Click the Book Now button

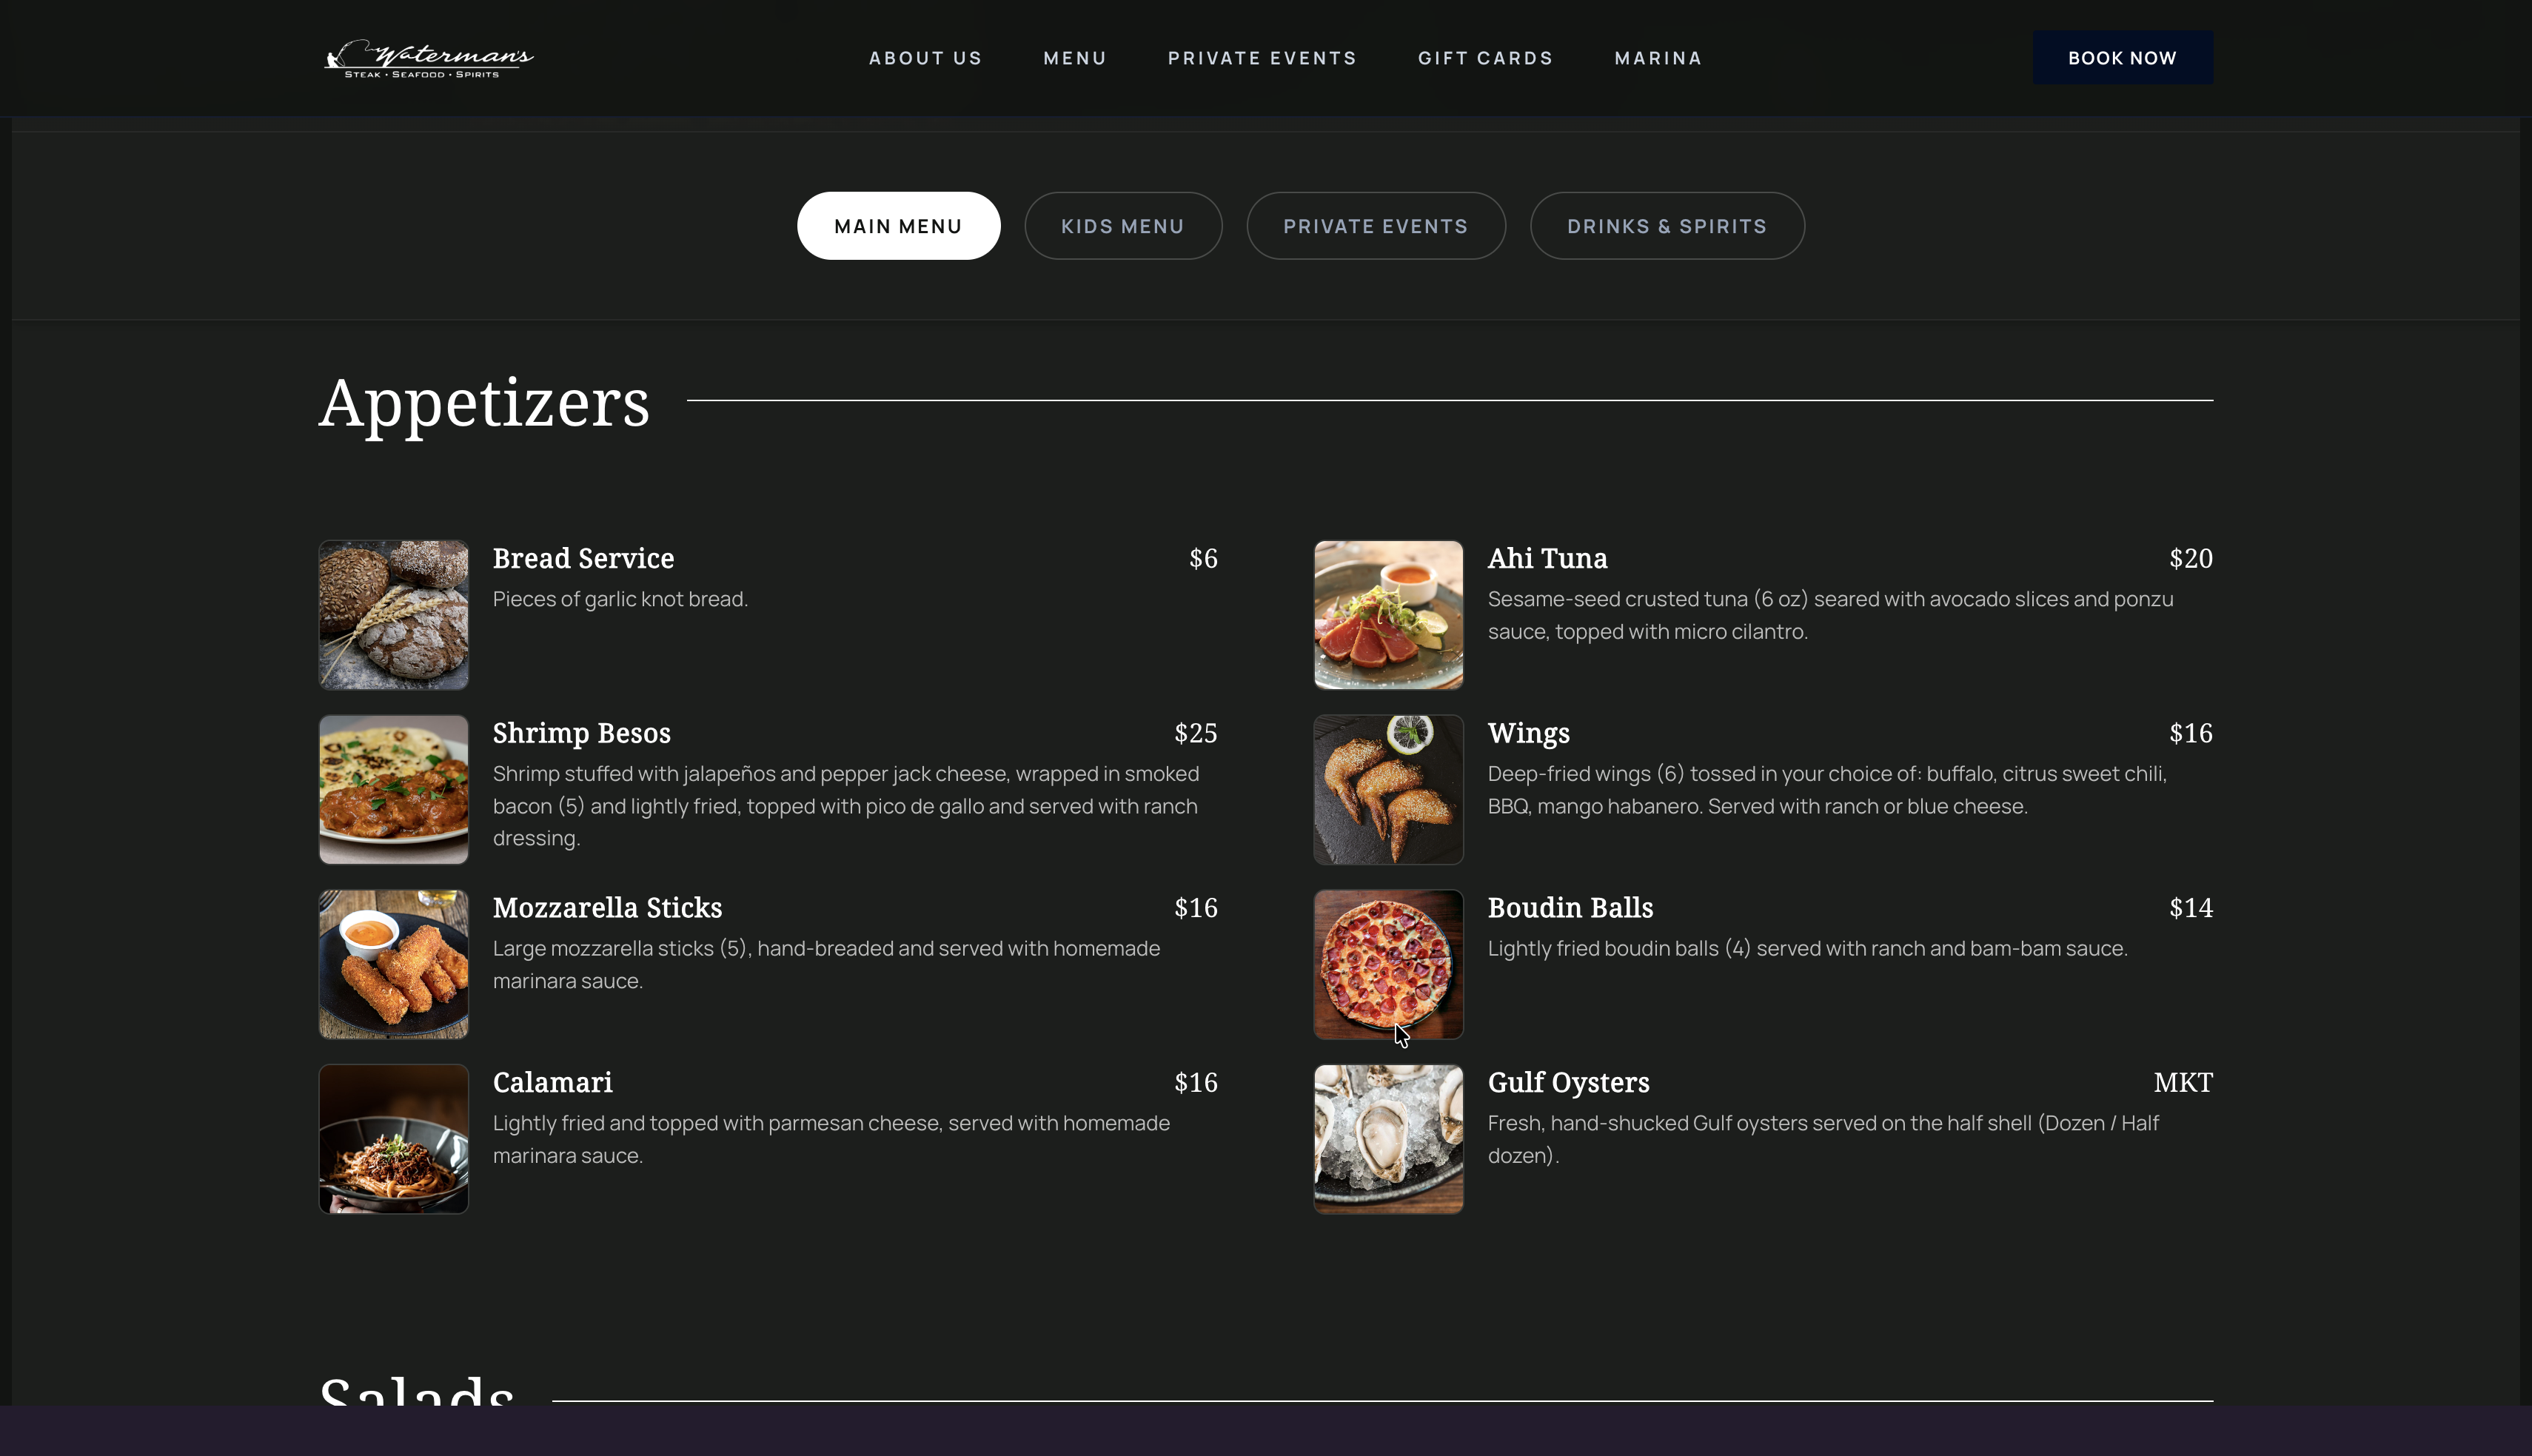pyautogui.click(x=2122, y=58)
